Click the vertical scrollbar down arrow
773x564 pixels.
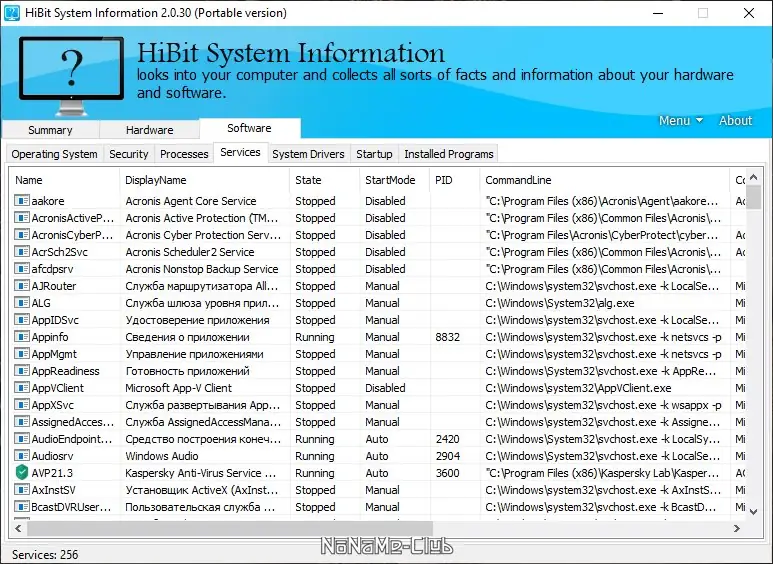pos(753,512)
